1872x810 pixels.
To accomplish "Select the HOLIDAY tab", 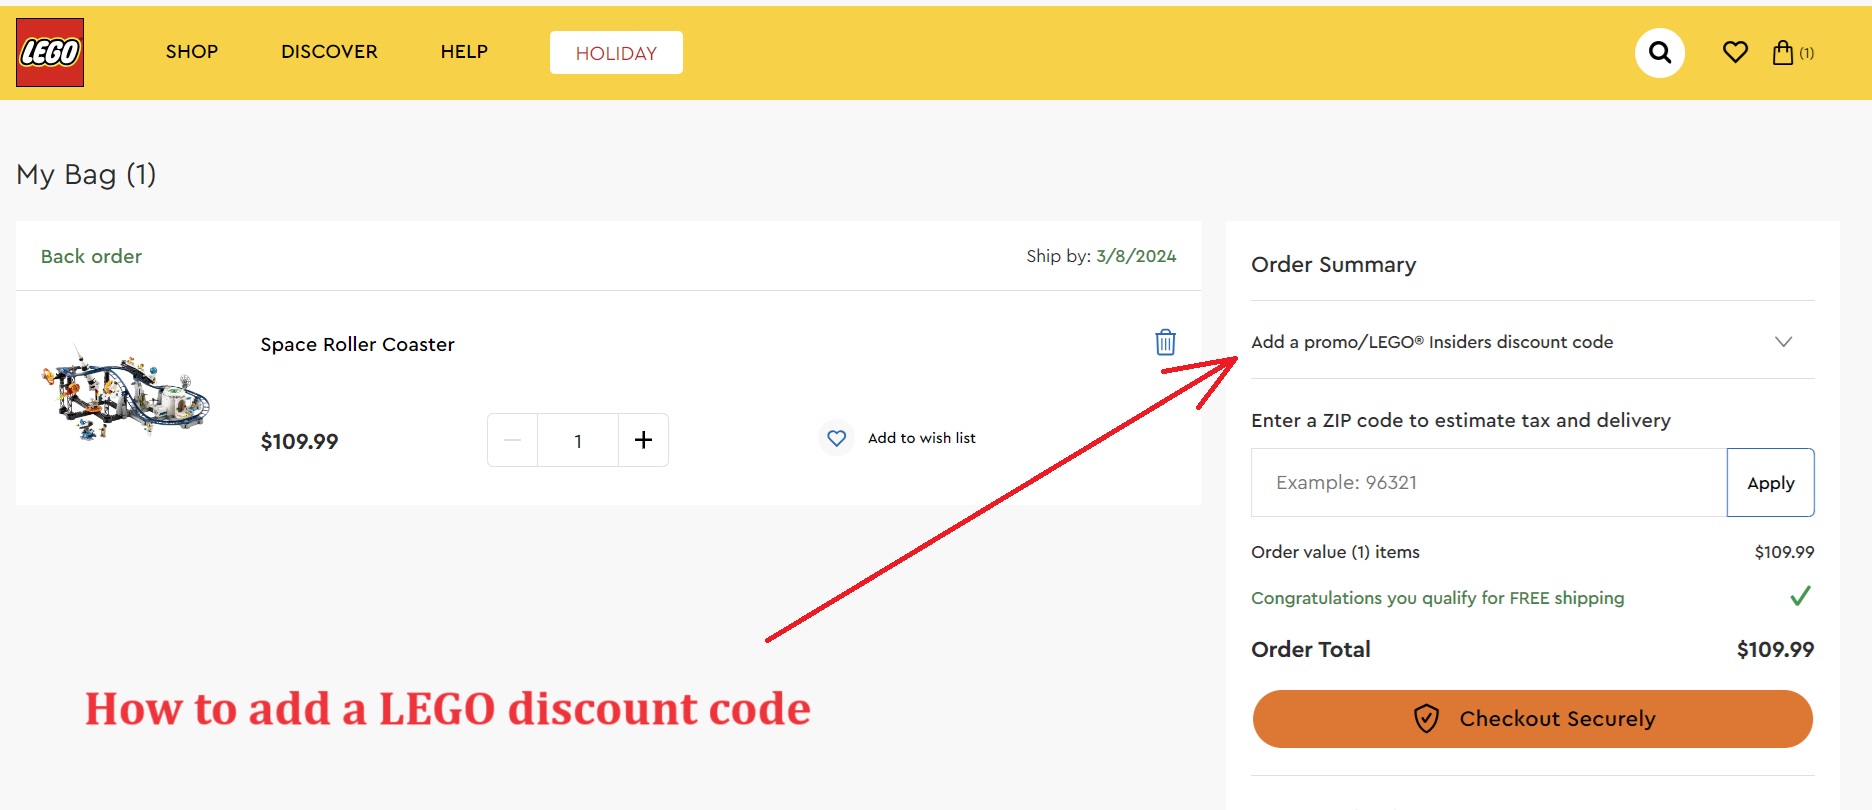I will [x=616, y=52].
